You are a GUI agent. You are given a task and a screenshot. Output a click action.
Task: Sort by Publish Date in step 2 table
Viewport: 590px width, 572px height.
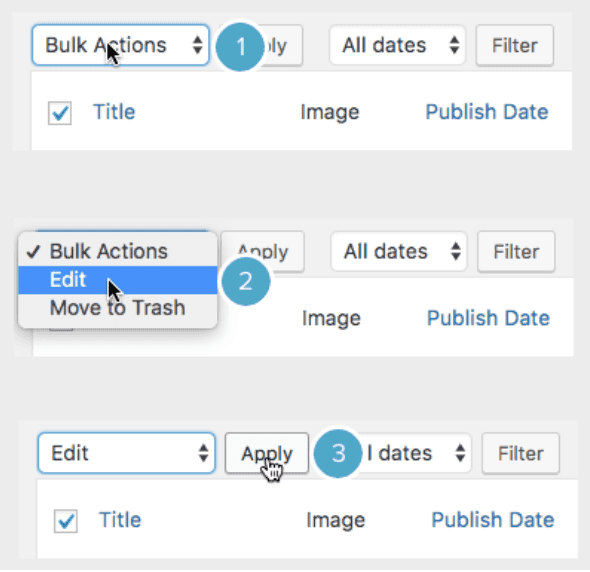pos(488,318)
